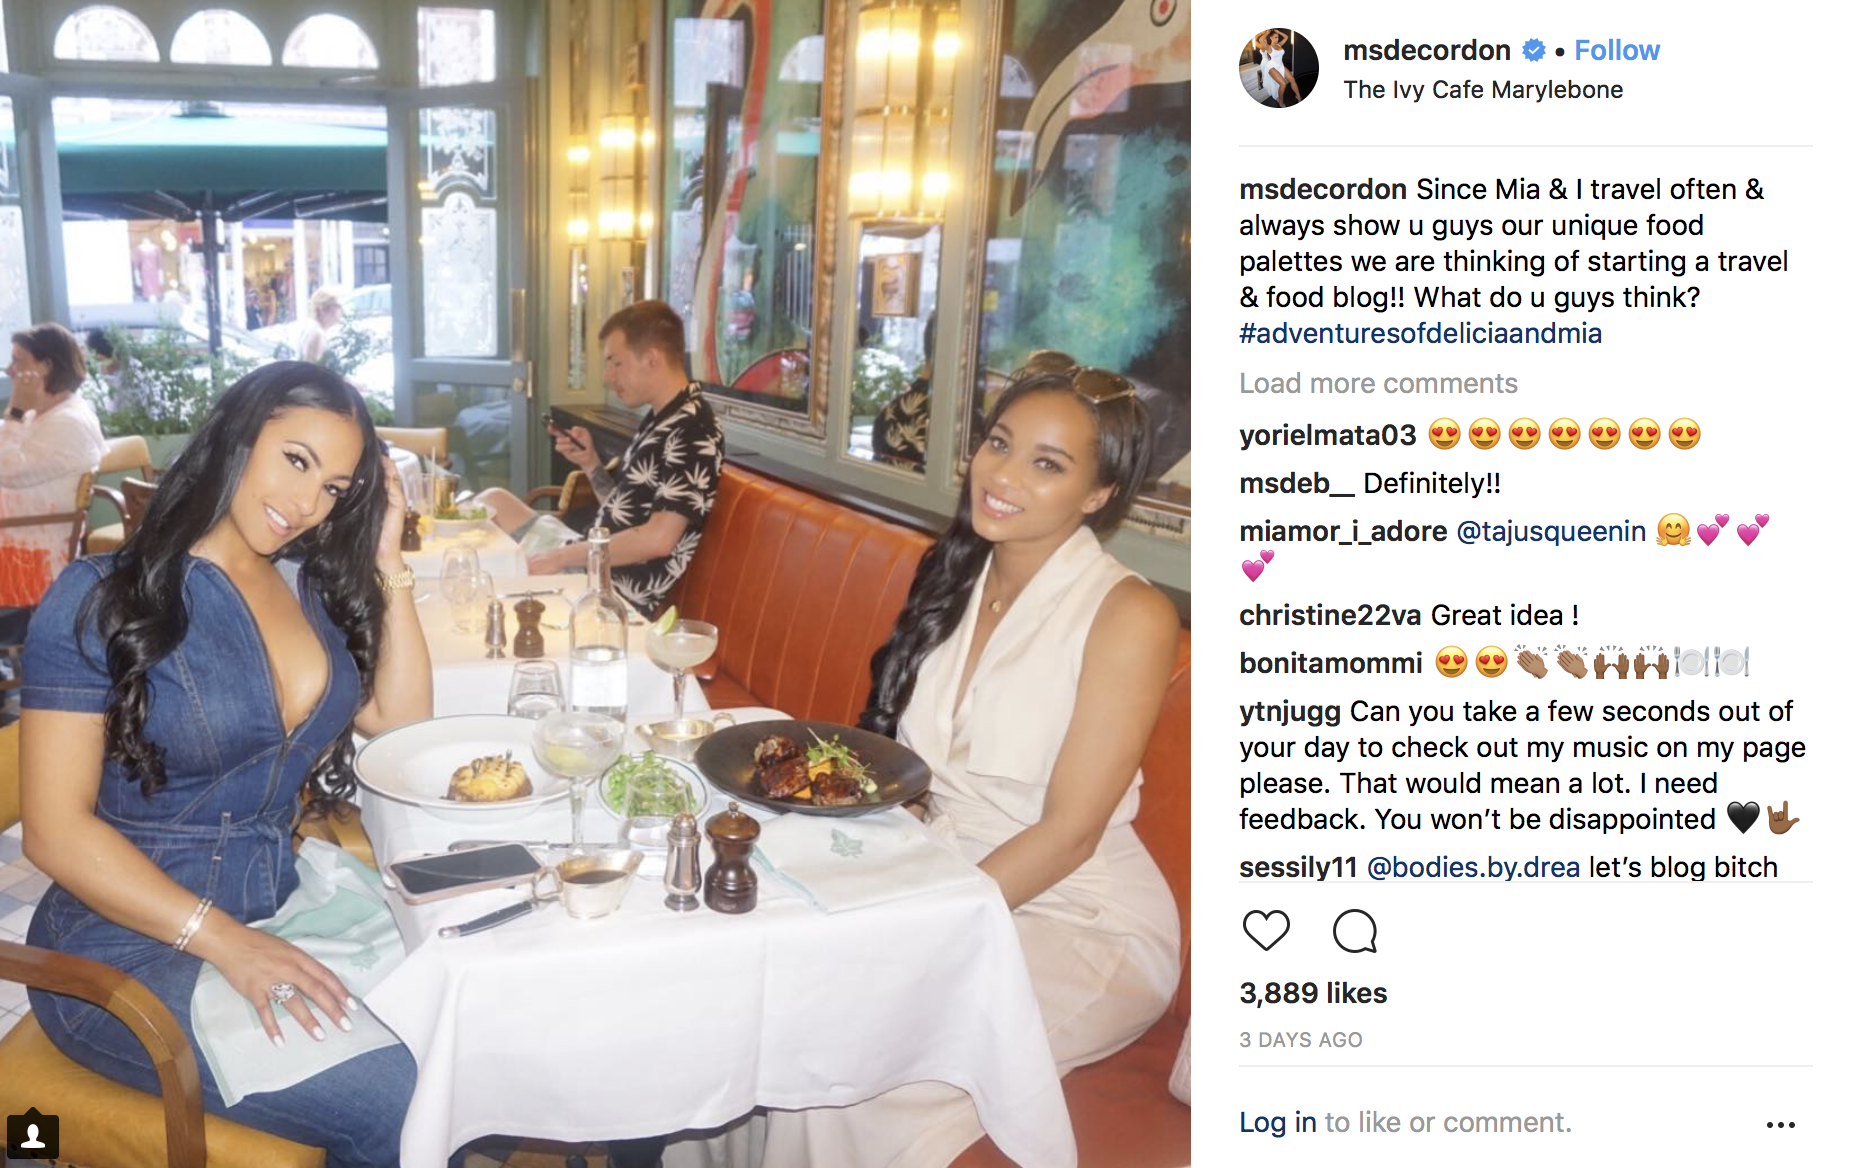Open the three-dots more options menu
The image size is (1850, 1168).
pyautogui.click(x=1780, y=1125)
